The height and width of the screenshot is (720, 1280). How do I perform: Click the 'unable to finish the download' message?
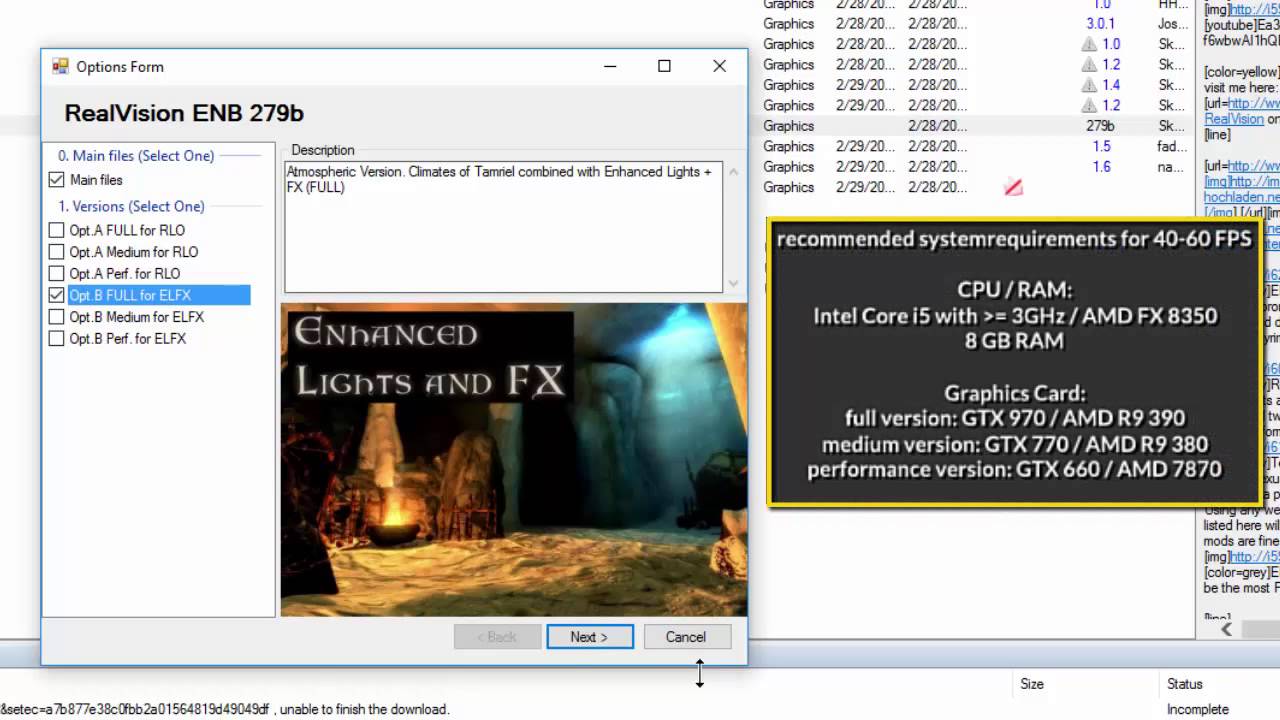[364, 709]
